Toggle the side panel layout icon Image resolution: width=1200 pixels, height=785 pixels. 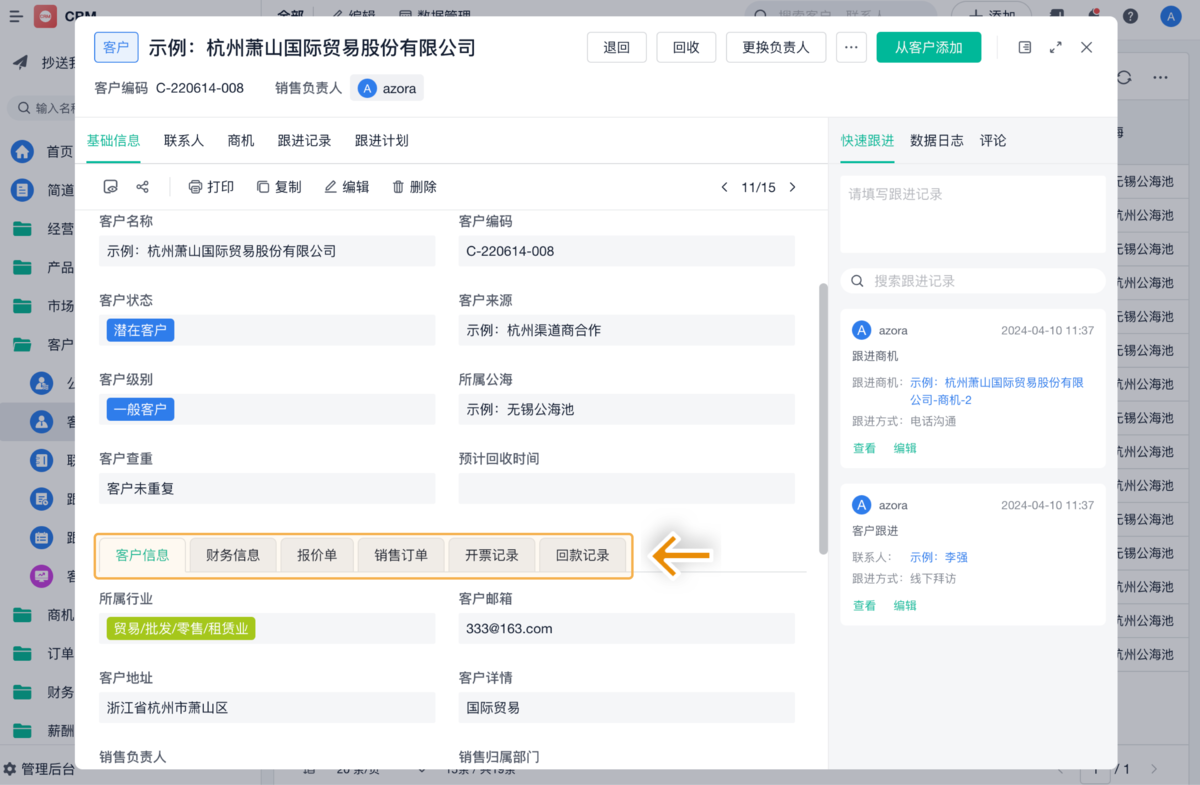coord(1025,47)
